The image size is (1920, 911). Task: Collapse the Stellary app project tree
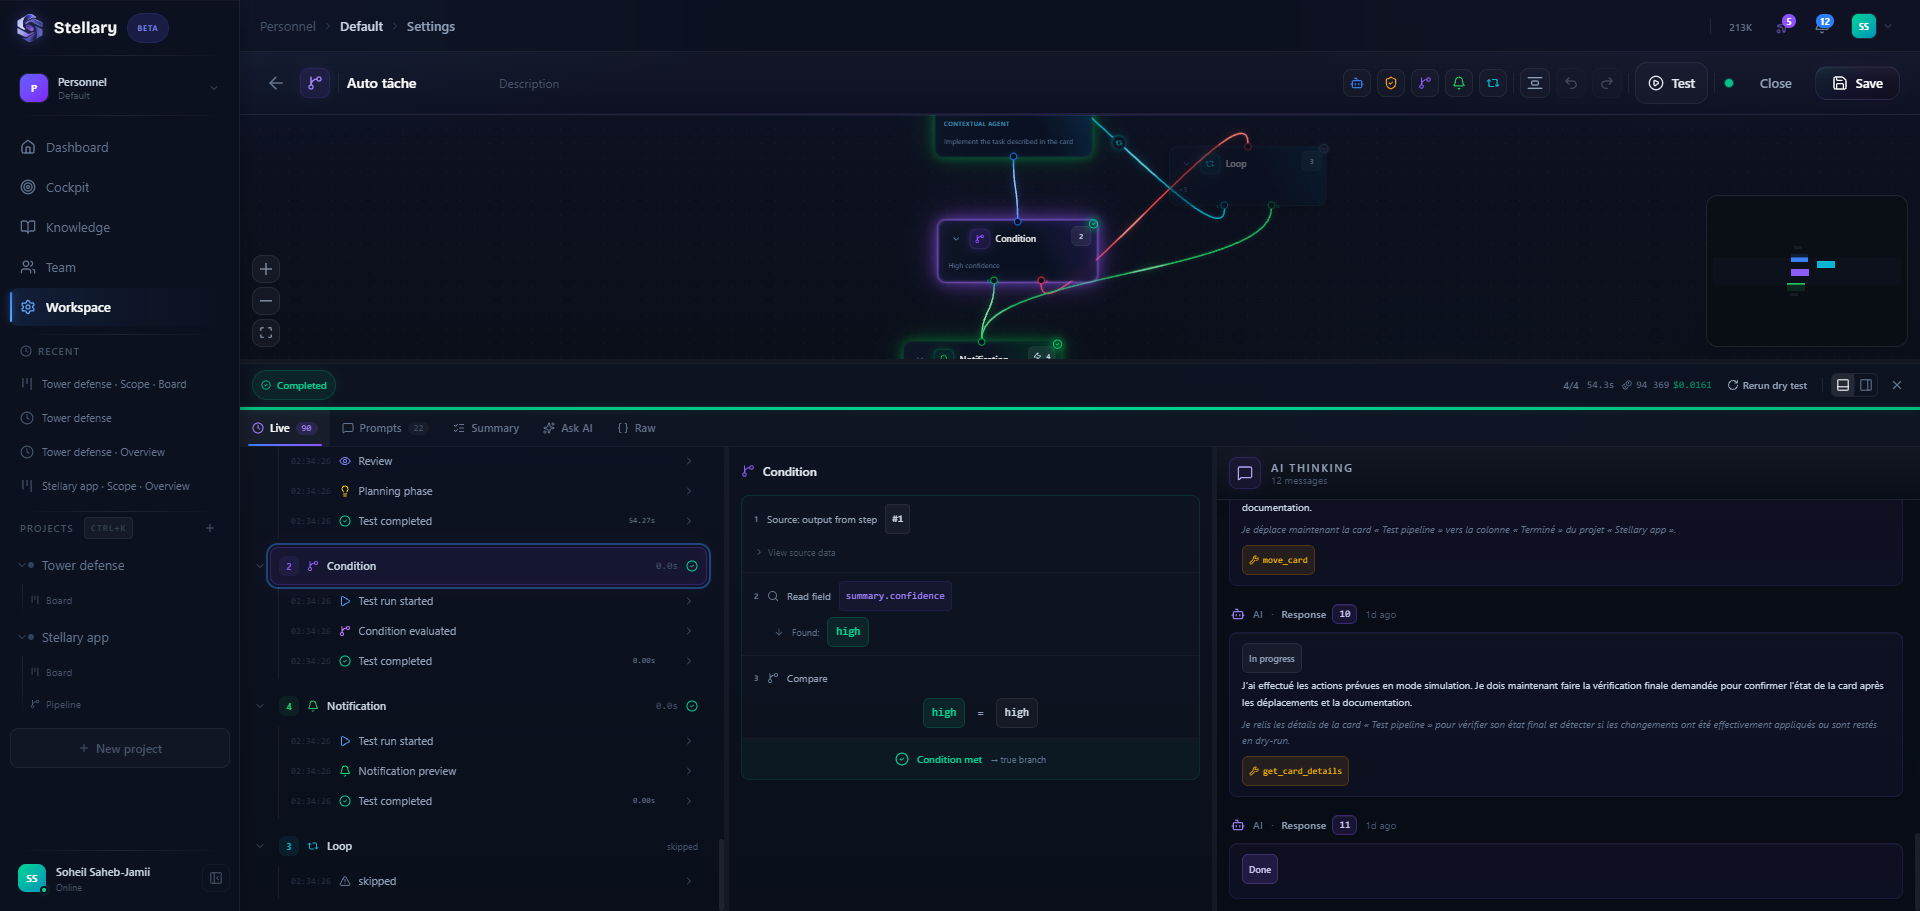(x=22, y=637)
